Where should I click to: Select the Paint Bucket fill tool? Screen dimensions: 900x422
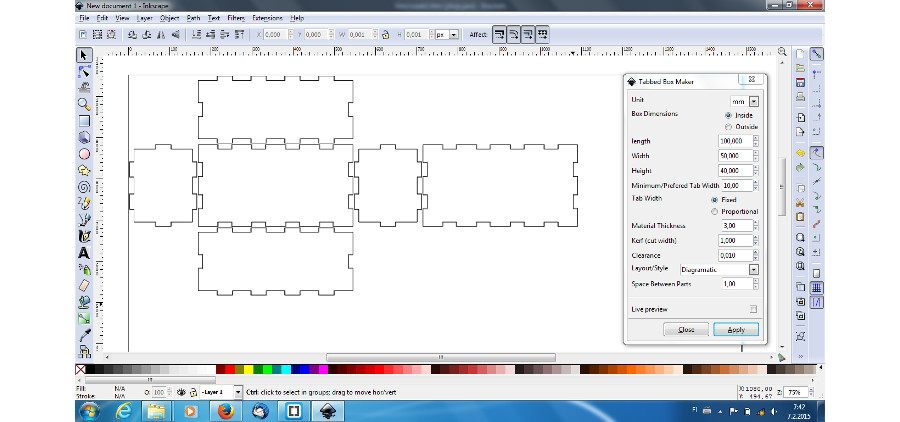84,302
